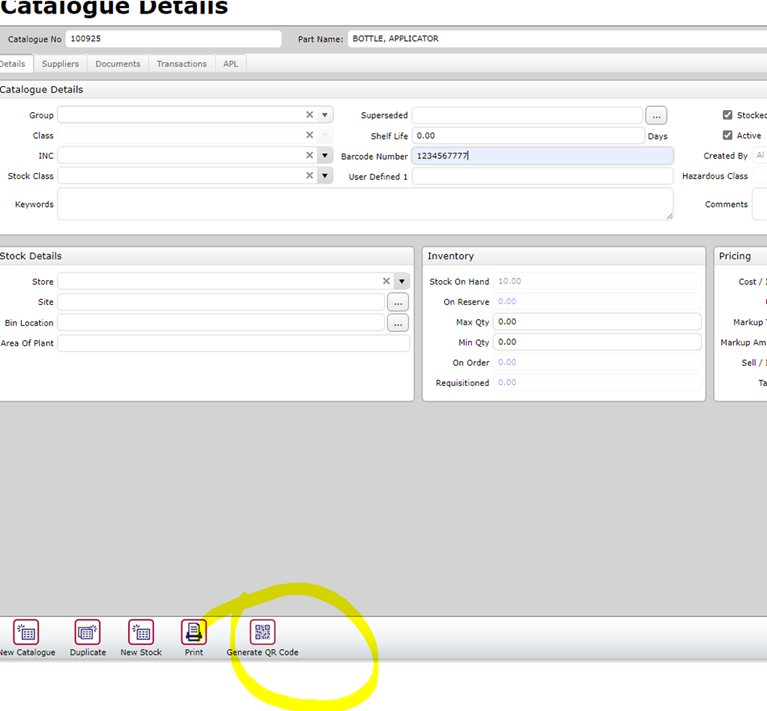Clear the Group field with X icon
This screenshot has width=767, height=711.
click(x=310, y=115)
